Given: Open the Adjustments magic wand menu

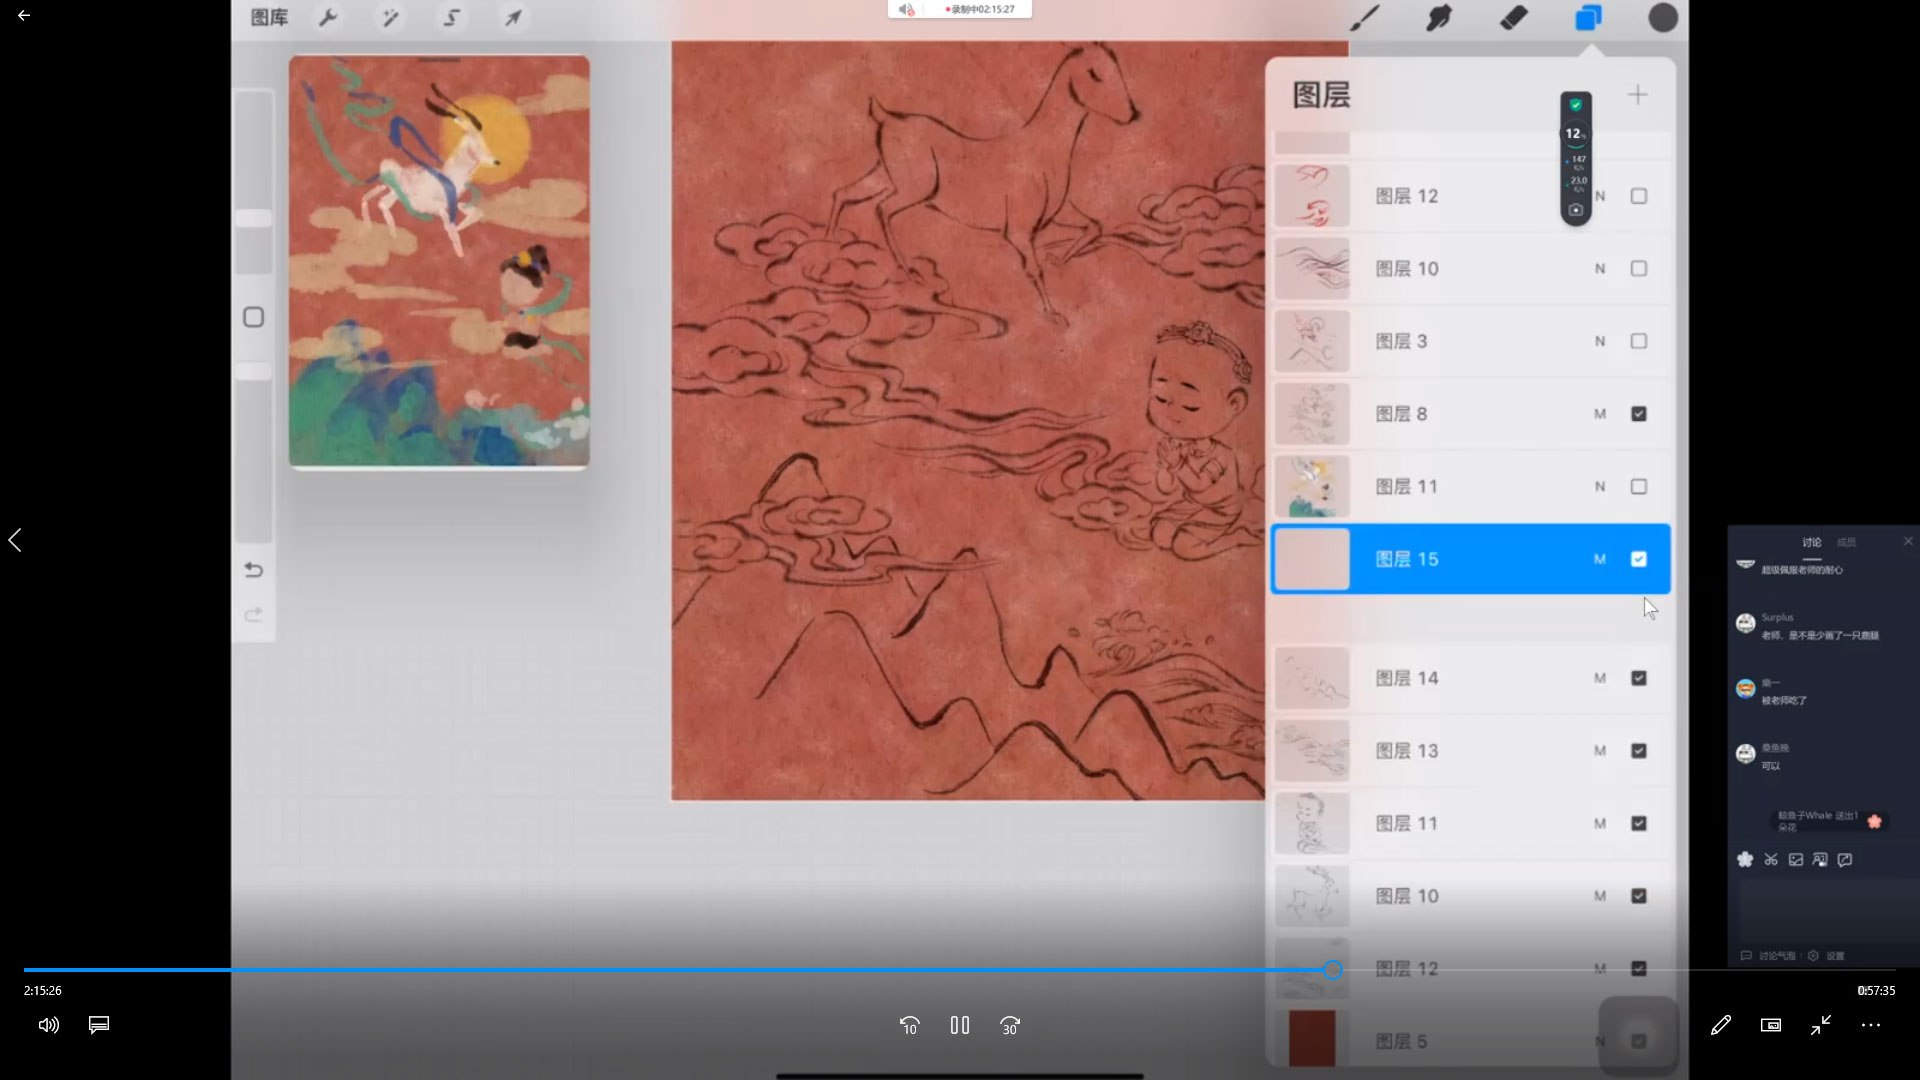Looking at the screenshot, I should pyautogui.click(x=390, y=18).
